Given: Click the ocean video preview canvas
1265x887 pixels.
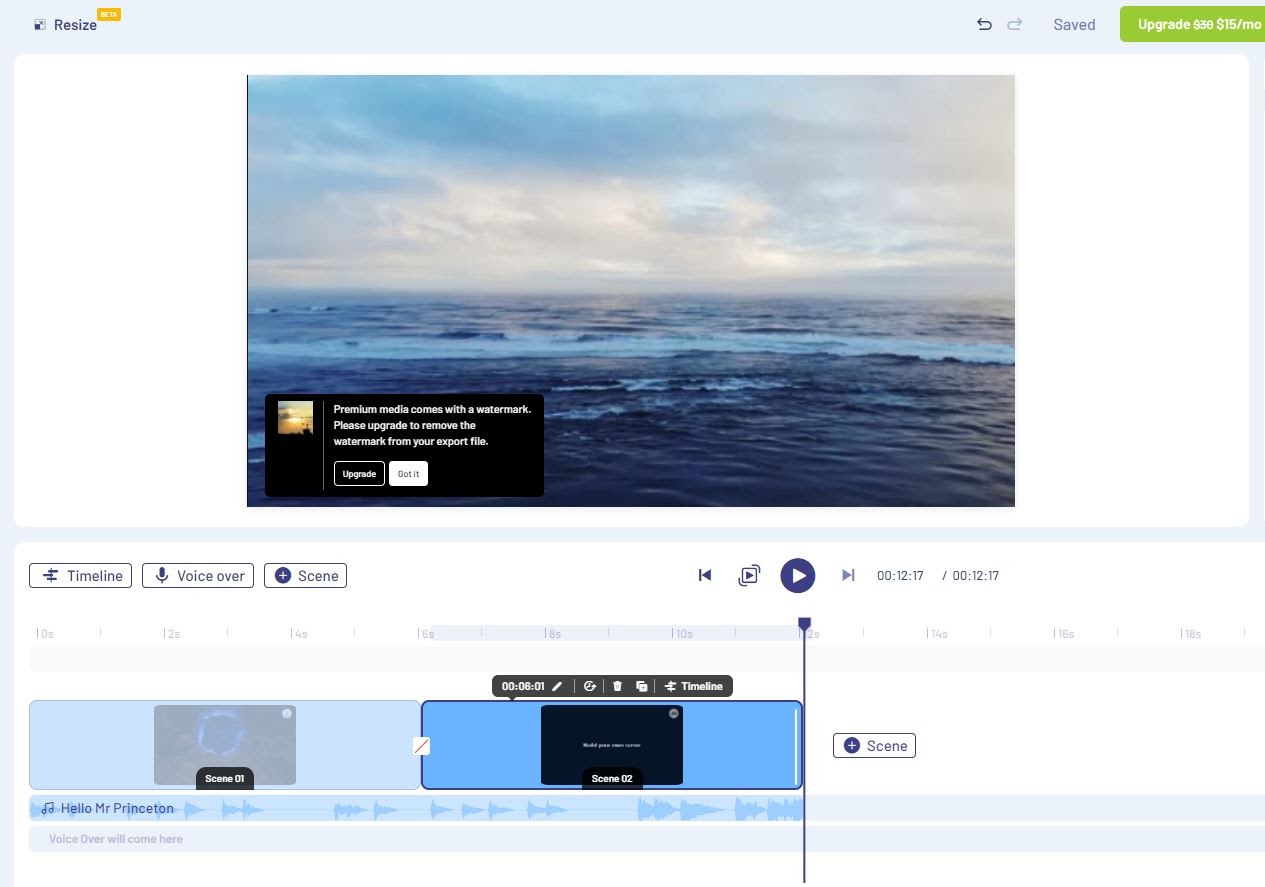Looking at the screenshot, I should [x=631, y=291].
